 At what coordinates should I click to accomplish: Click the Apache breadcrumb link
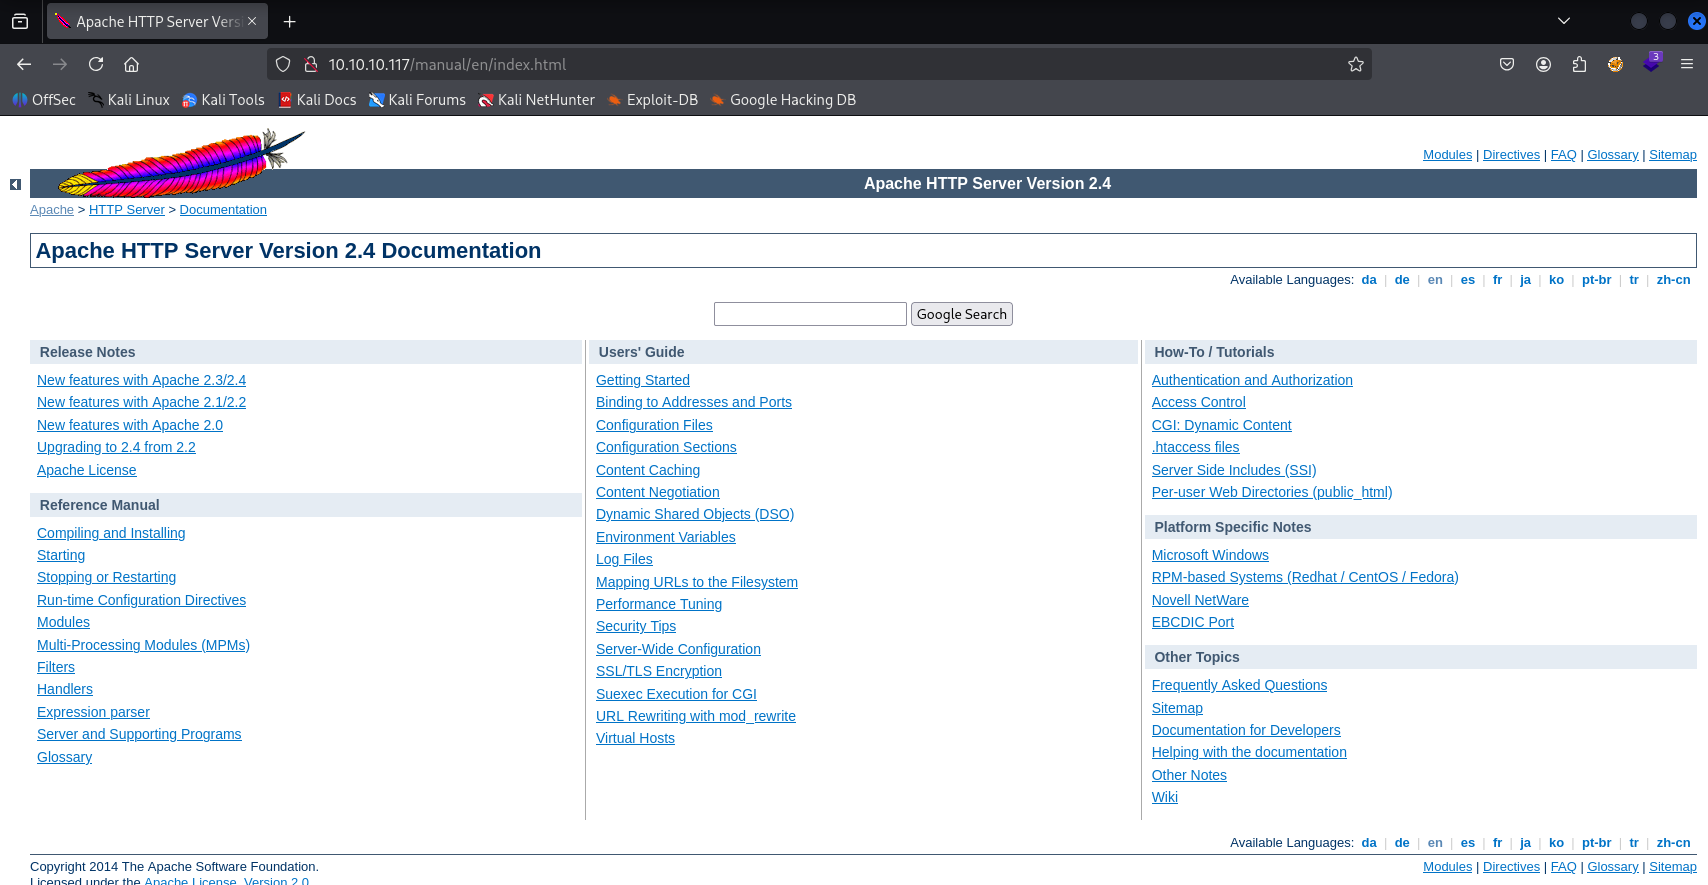click(52, 210)
